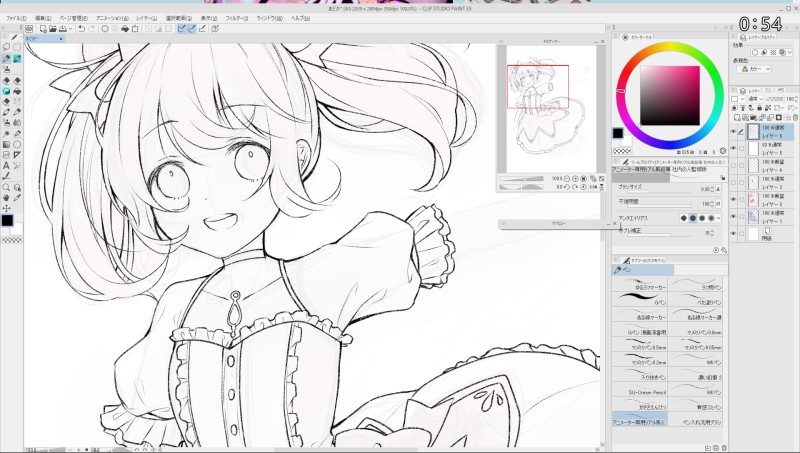Click the New raster layer icon in Layer panel
Viewport: 800px width, 453px height.
click(737, 118)
